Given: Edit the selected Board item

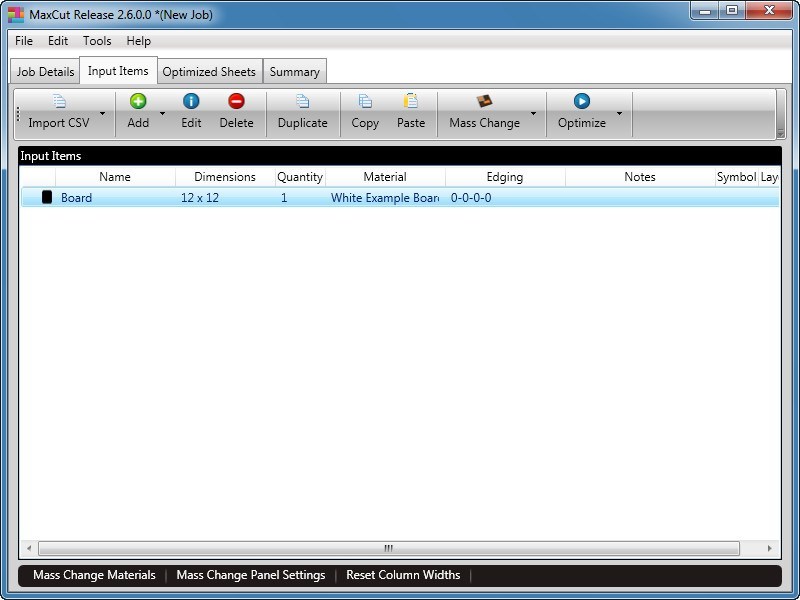Looking at the screenshot, I should [190, 110].
